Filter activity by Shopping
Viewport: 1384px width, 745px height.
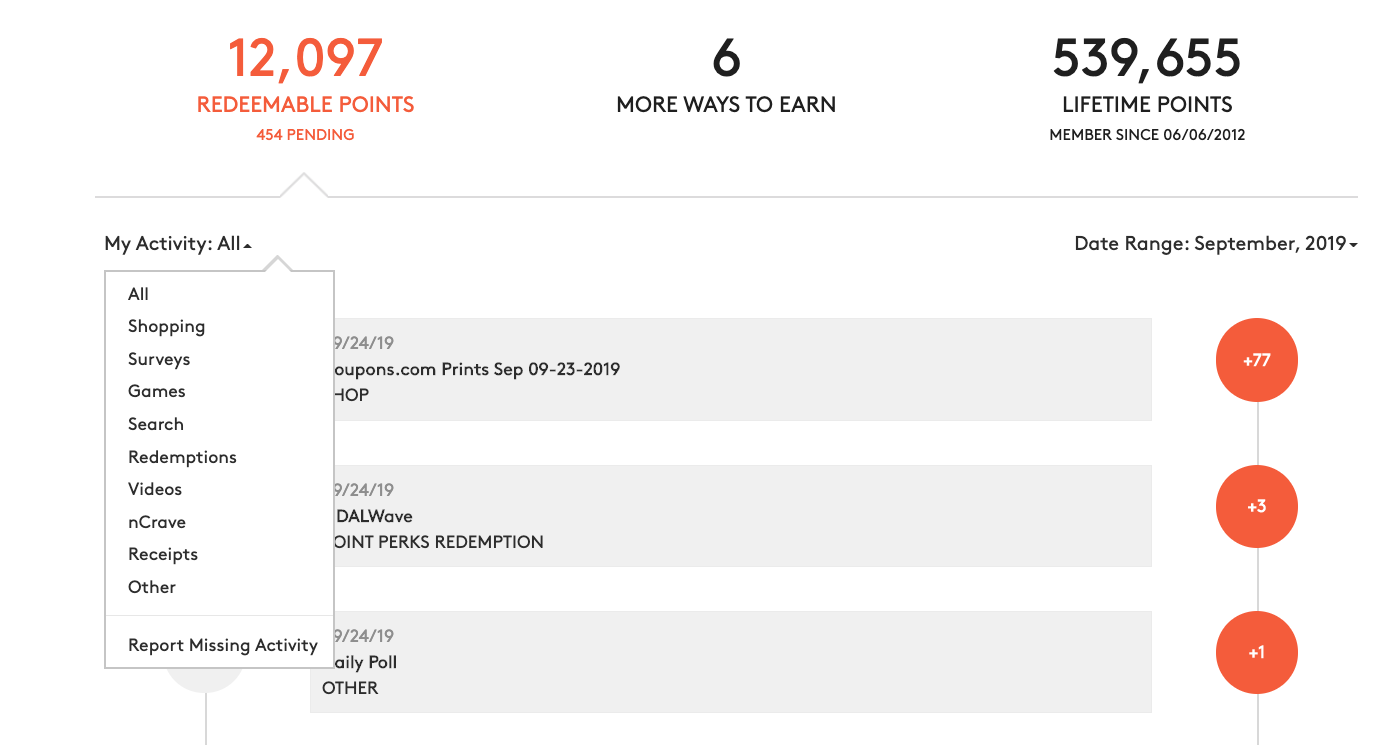[x=166, y=326]
